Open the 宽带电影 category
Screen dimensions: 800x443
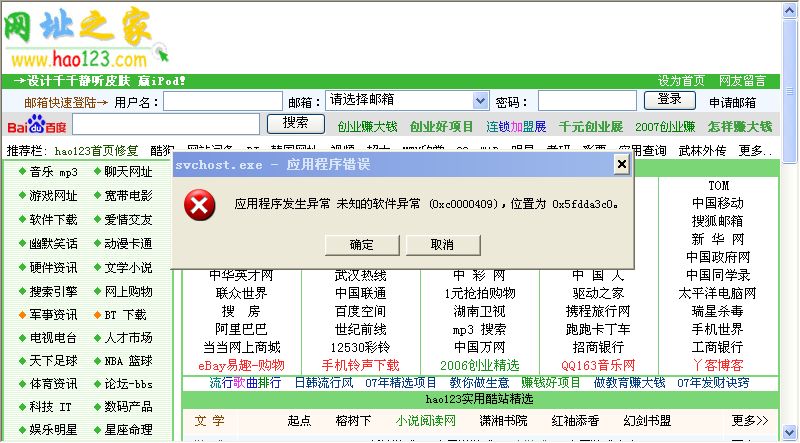129,195
